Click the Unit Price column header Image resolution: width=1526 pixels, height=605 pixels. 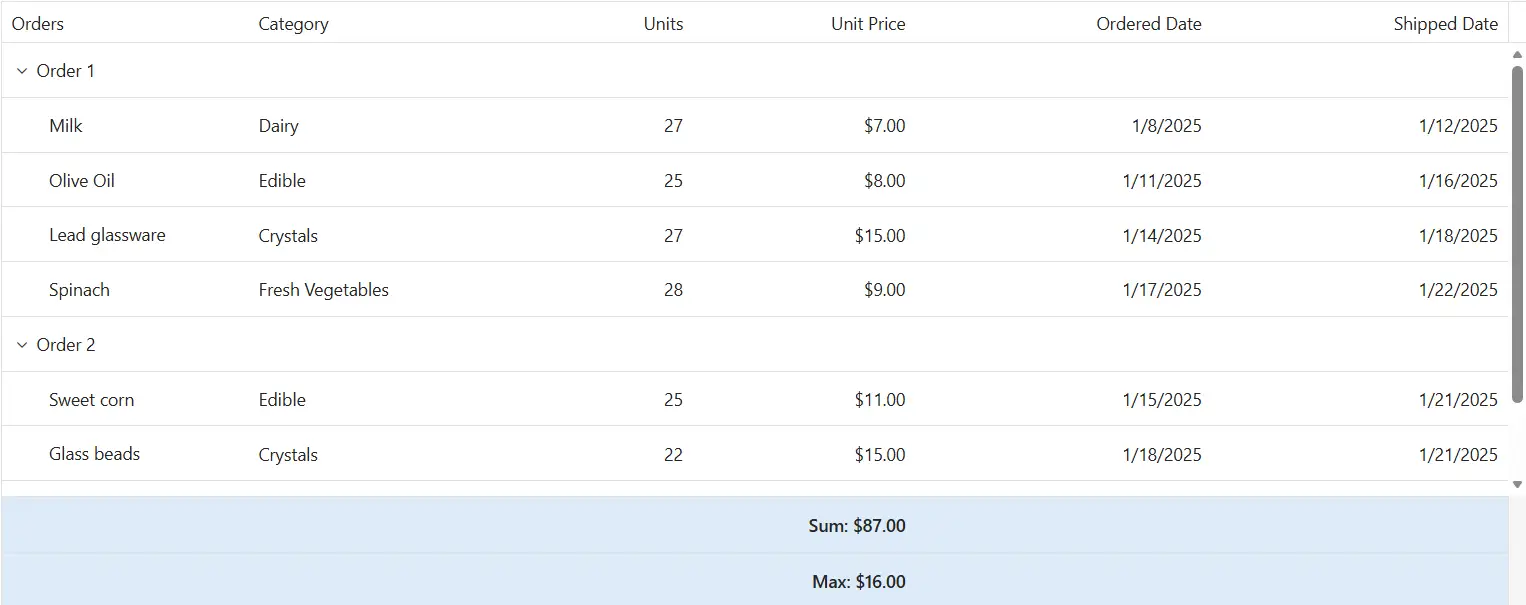tap(868, 24)
